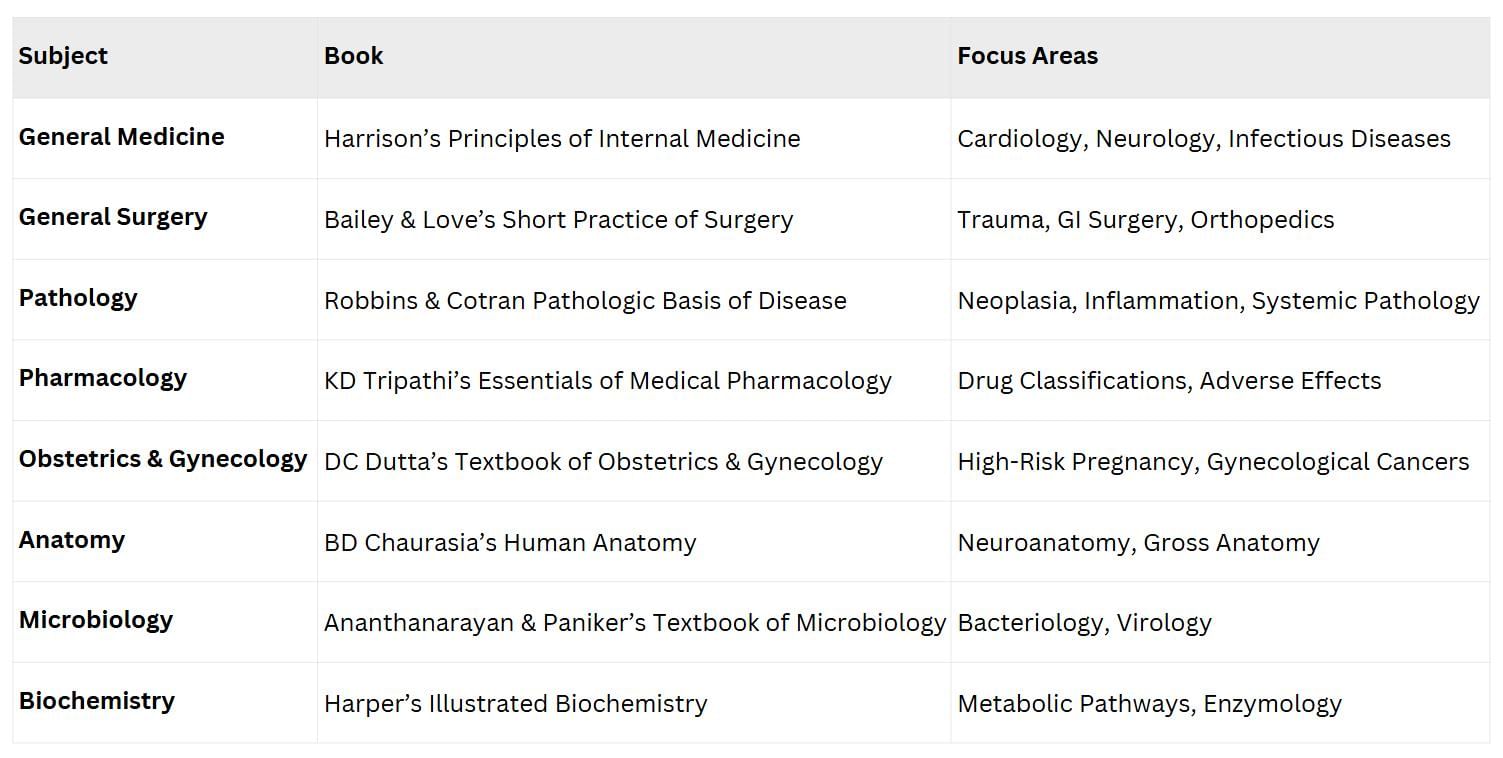Click the Subject column header

pos(63,56)
